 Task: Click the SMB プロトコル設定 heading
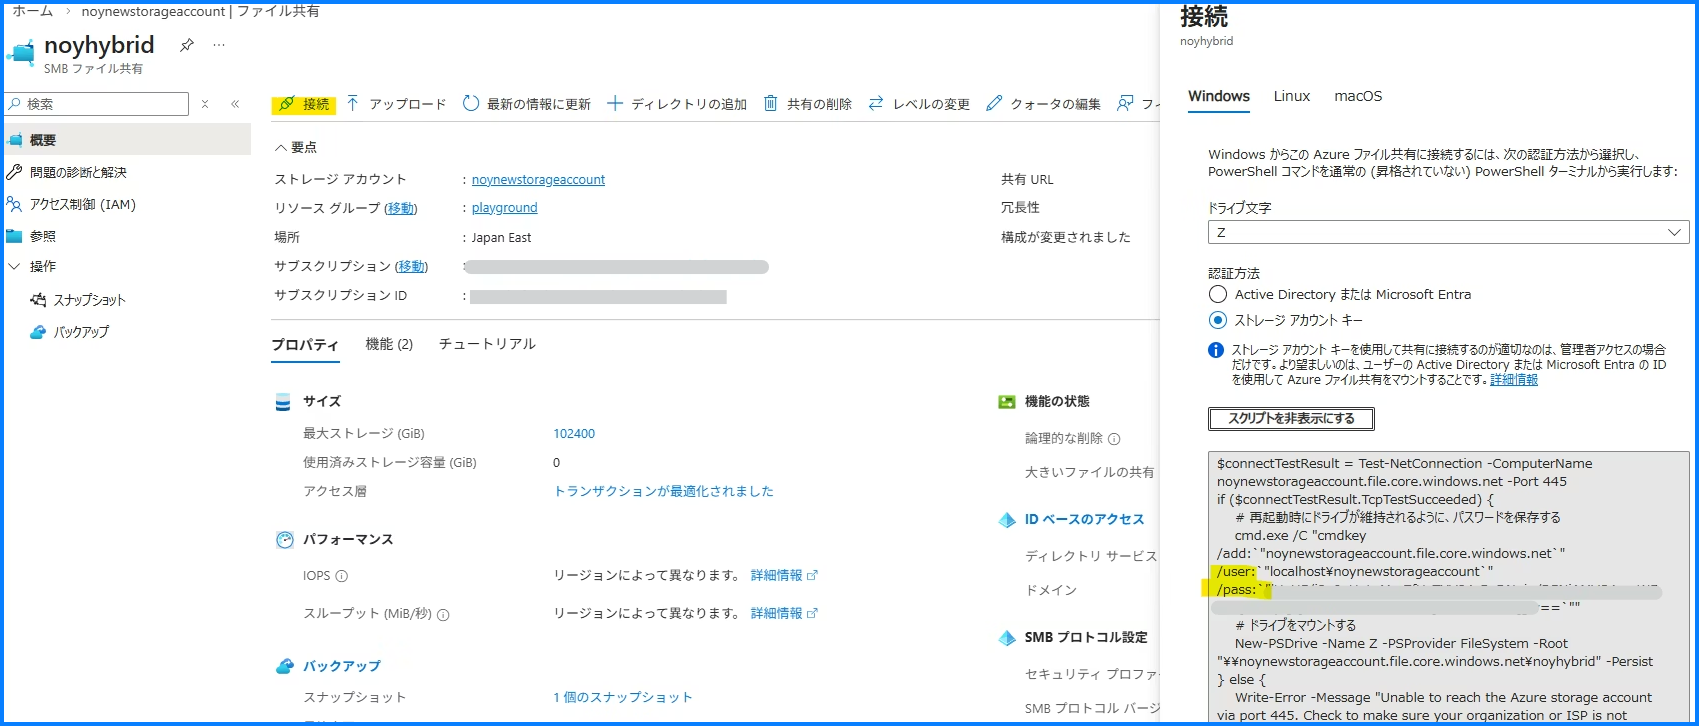coord(1086,637)
